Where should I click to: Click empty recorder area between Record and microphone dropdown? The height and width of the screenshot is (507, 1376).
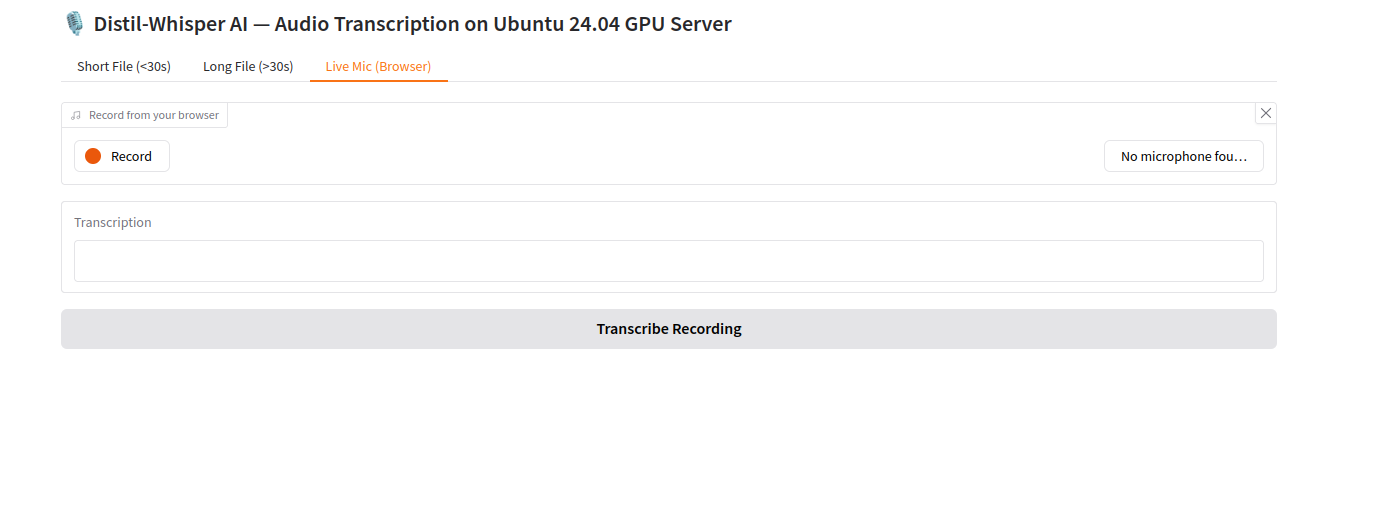(636, 156)
